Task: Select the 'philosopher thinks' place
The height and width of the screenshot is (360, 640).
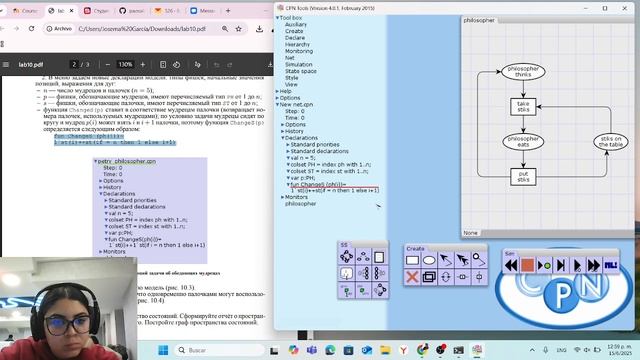Action: point(523,72)
